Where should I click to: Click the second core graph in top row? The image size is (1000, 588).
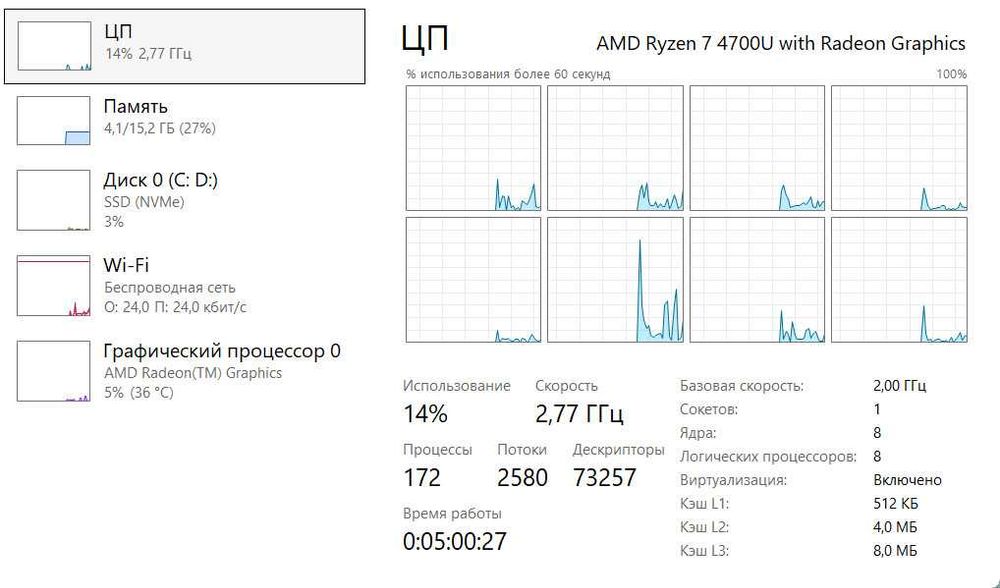click(616, 148)
